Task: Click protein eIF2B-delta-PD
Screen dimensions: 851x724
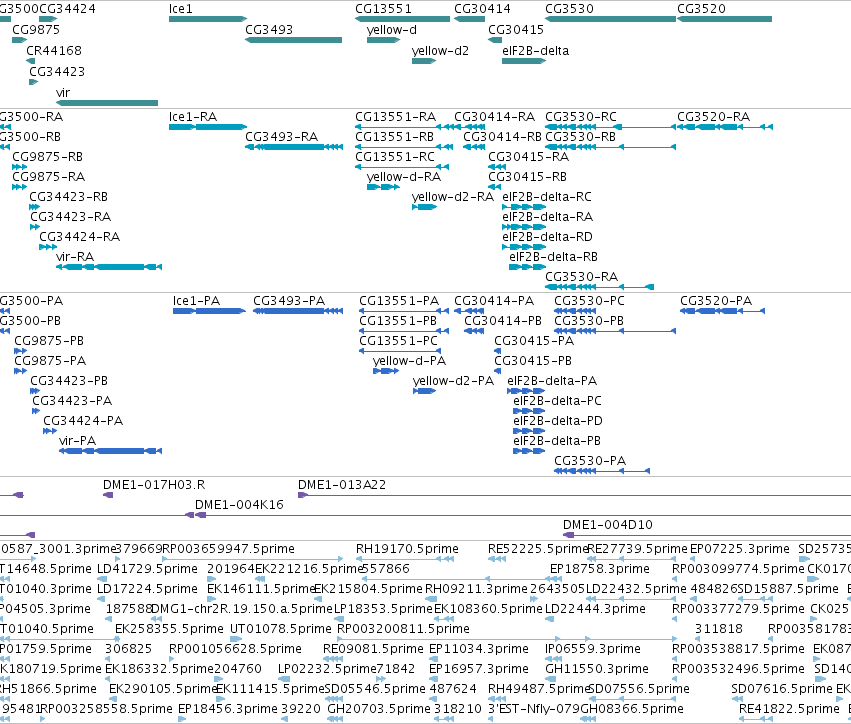Action: click(558, 422)
